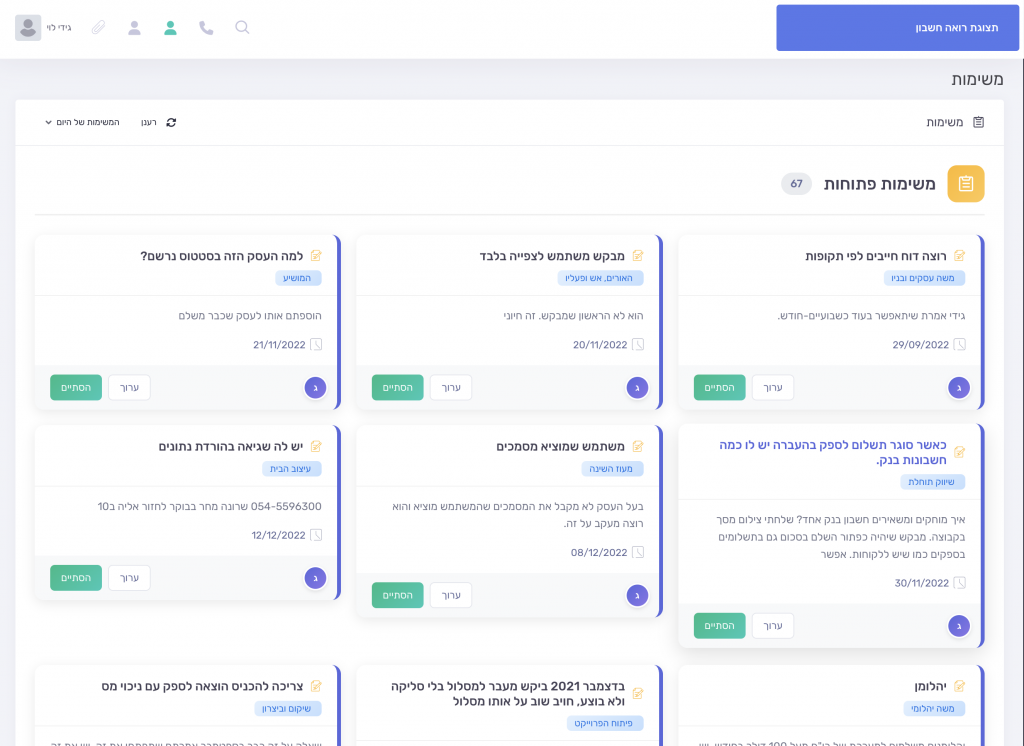Click the גידי לוי profile avatar

click(x=28, y=27)
